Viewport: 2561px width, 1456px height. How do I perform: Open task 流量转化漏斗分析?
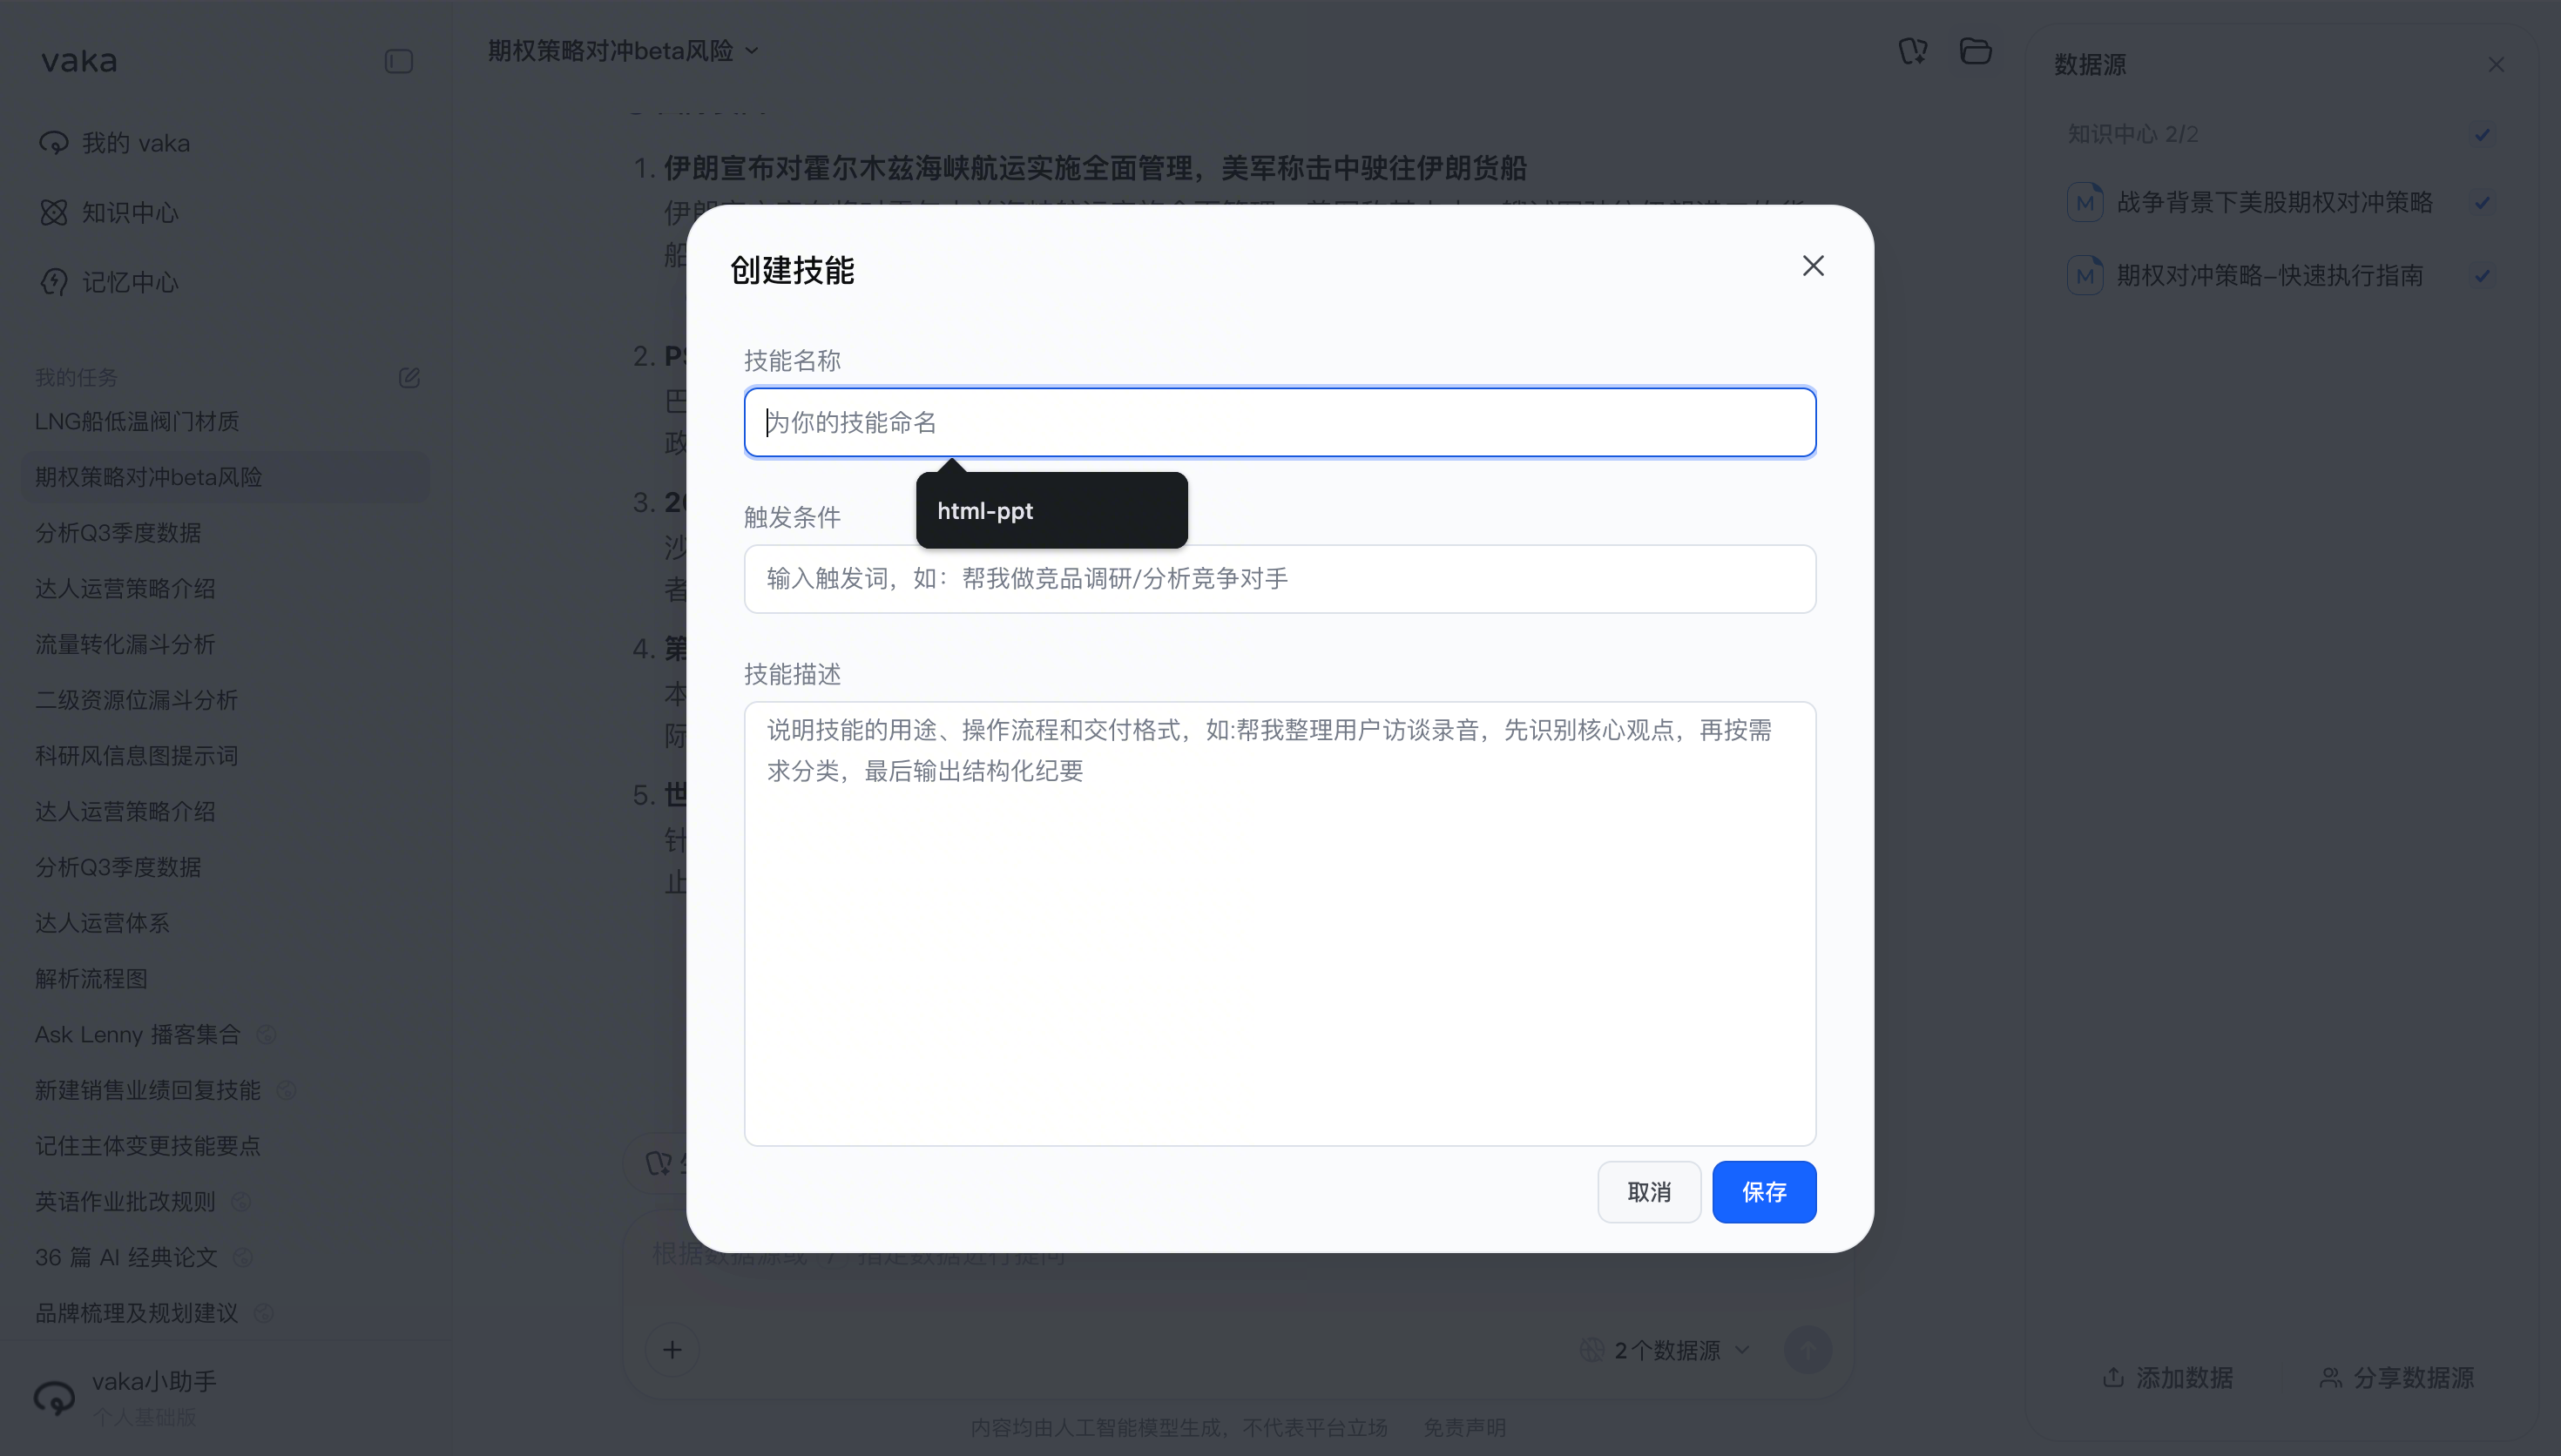(x=125, y=644)
